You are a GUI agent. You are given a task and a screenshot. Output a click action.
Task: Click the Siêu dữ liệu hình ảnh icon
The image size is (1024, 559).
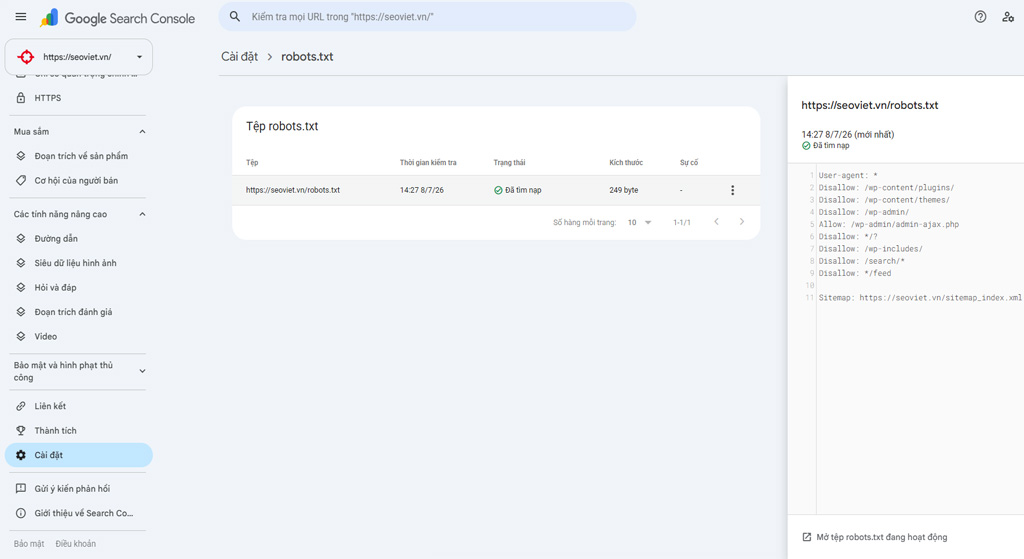[x=21, y=263]
